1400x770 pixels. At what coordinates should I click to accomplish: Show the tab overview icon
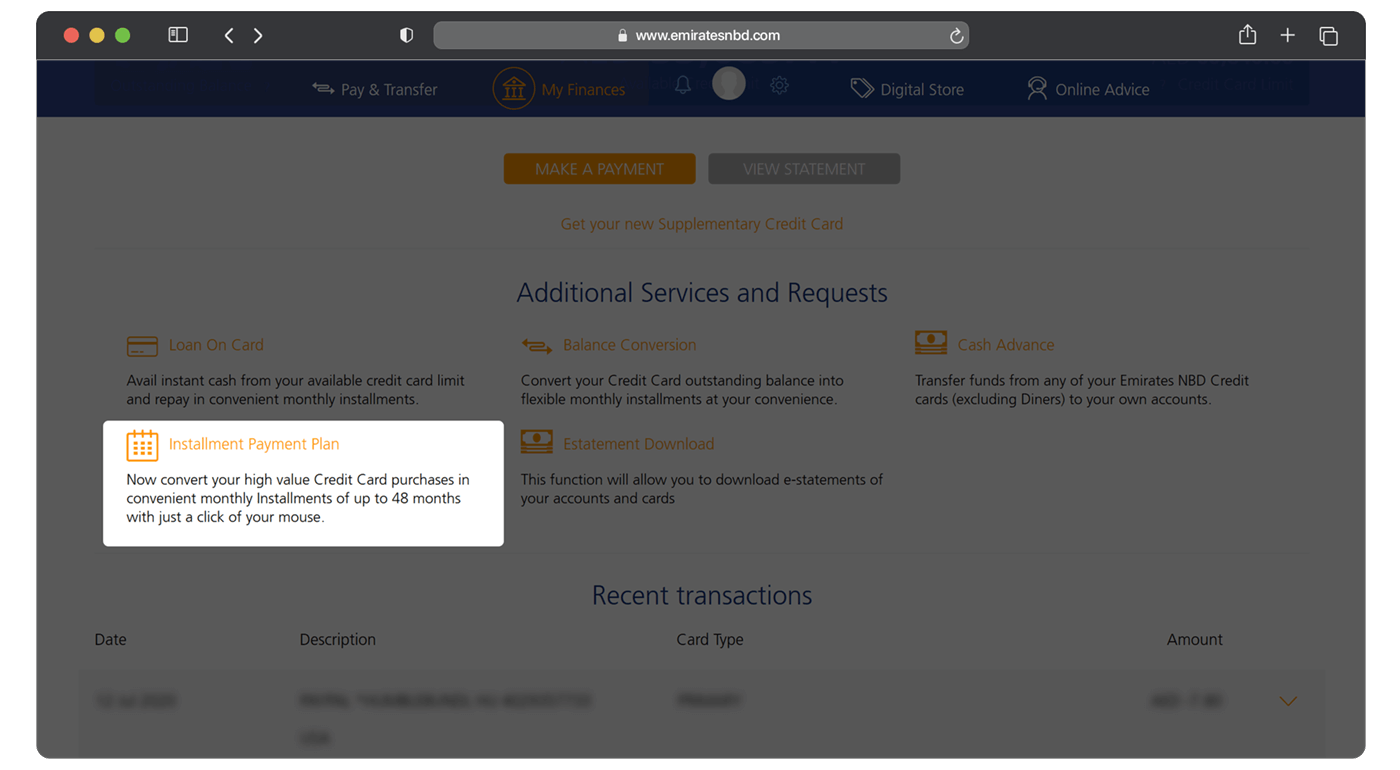[1328, 36]
